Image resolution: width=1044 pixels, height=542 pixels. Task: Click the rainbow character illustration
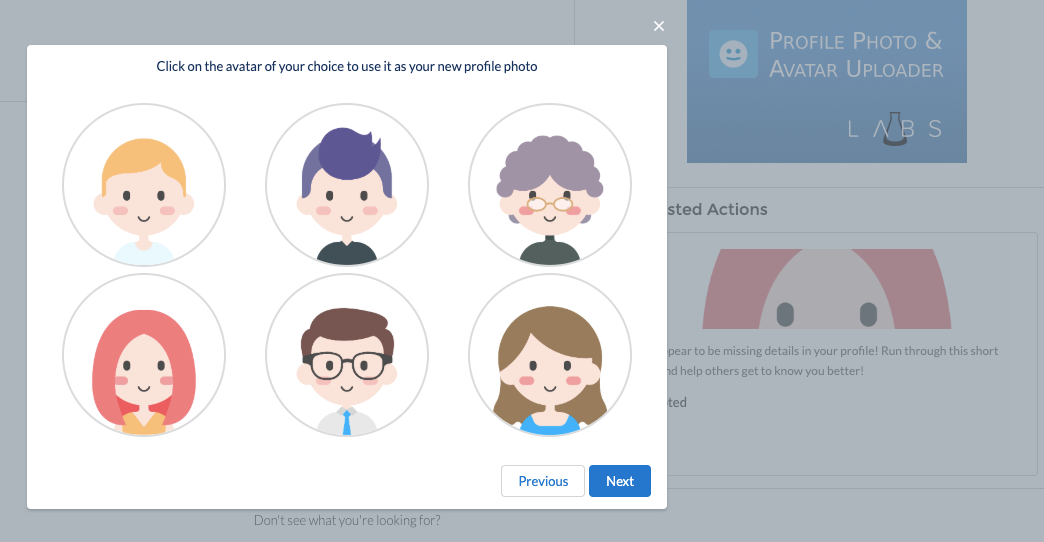pos(826,290)
